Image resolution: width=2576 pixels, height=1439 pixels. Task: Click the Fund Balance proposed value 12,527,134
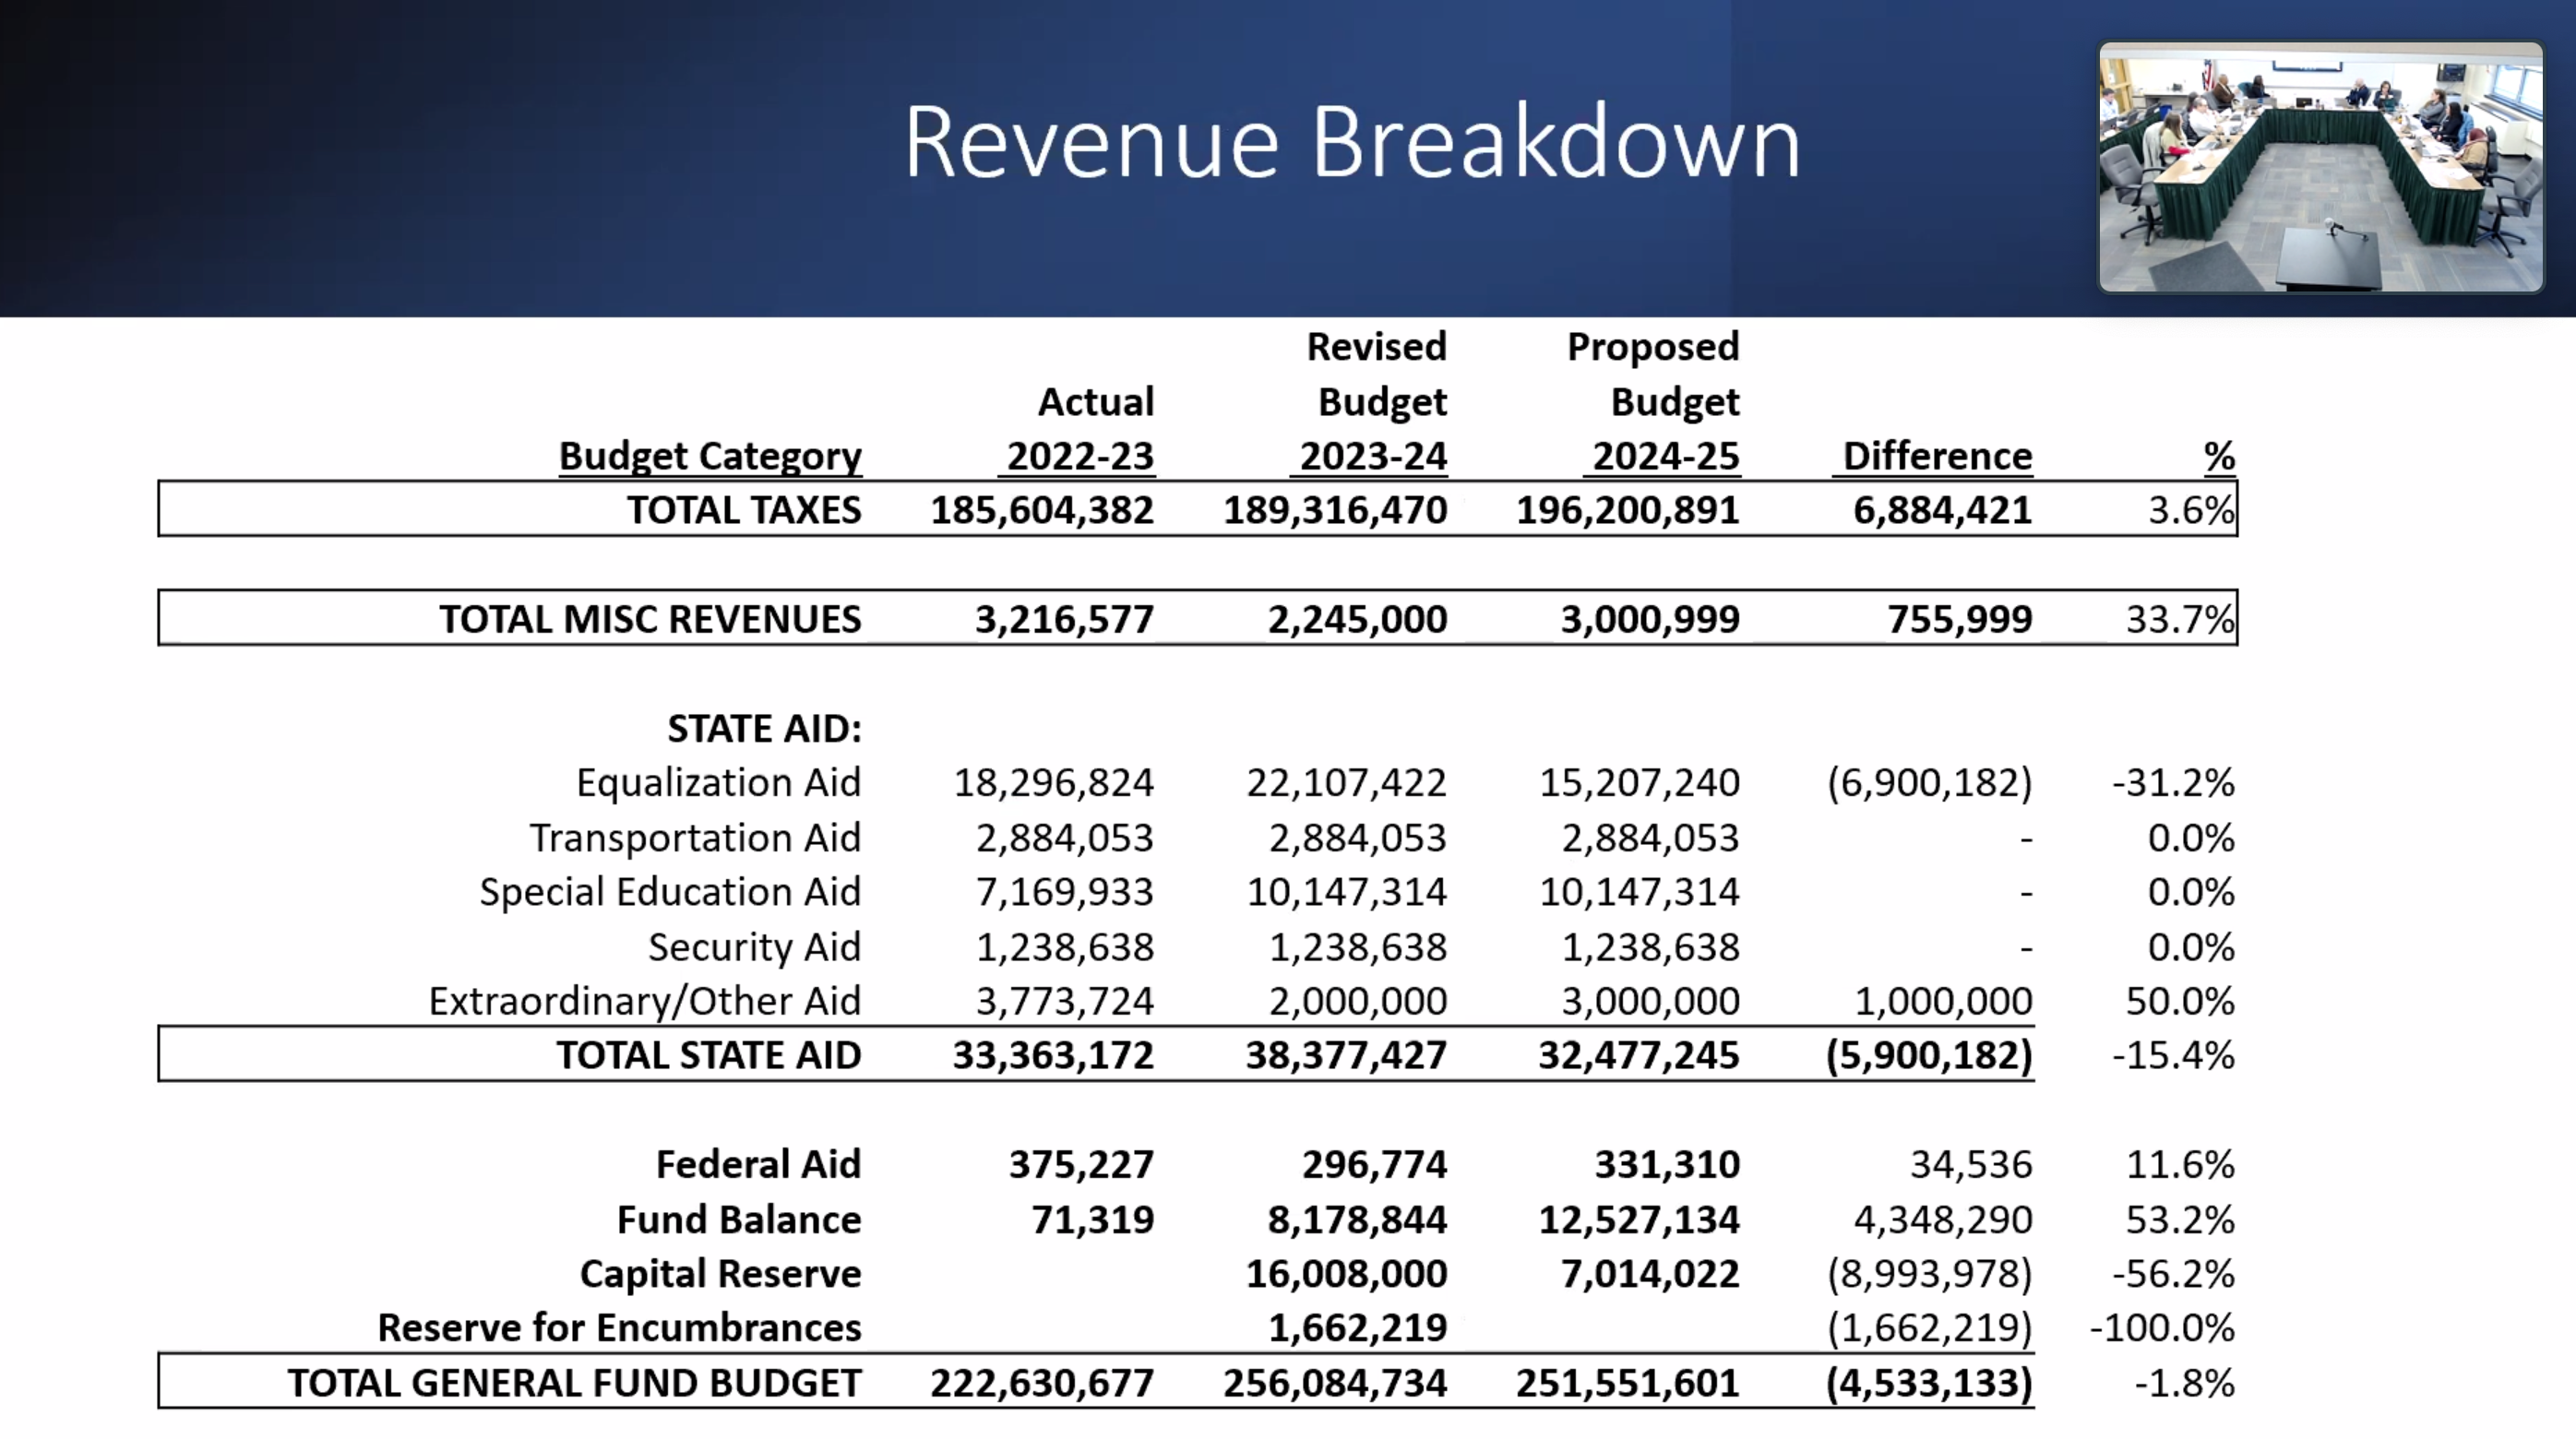(x=1638, y=1219)
